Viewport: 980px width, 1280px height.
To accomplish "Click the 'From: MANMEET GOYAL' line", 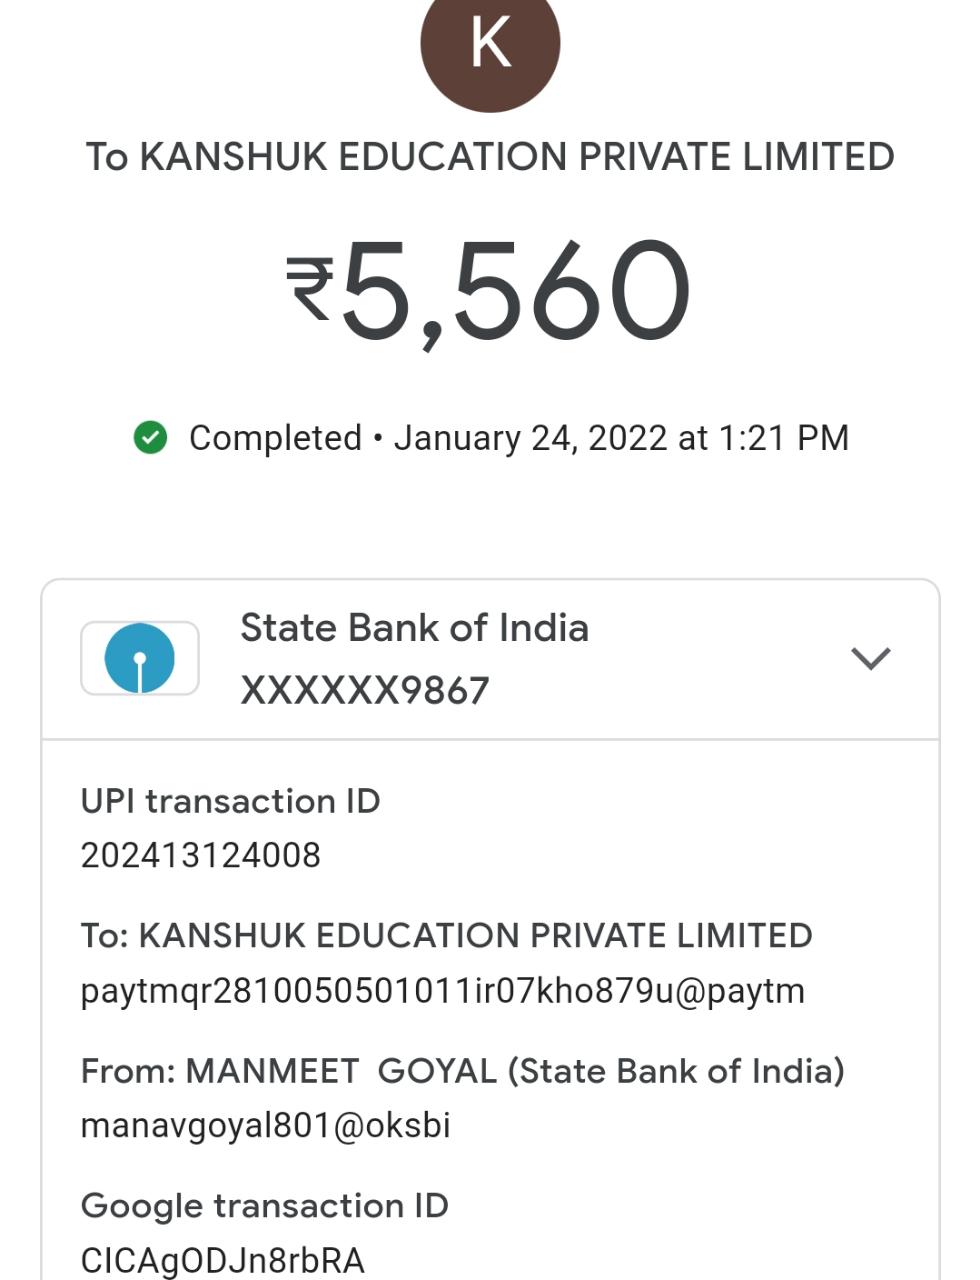I will pos(290,1071).
